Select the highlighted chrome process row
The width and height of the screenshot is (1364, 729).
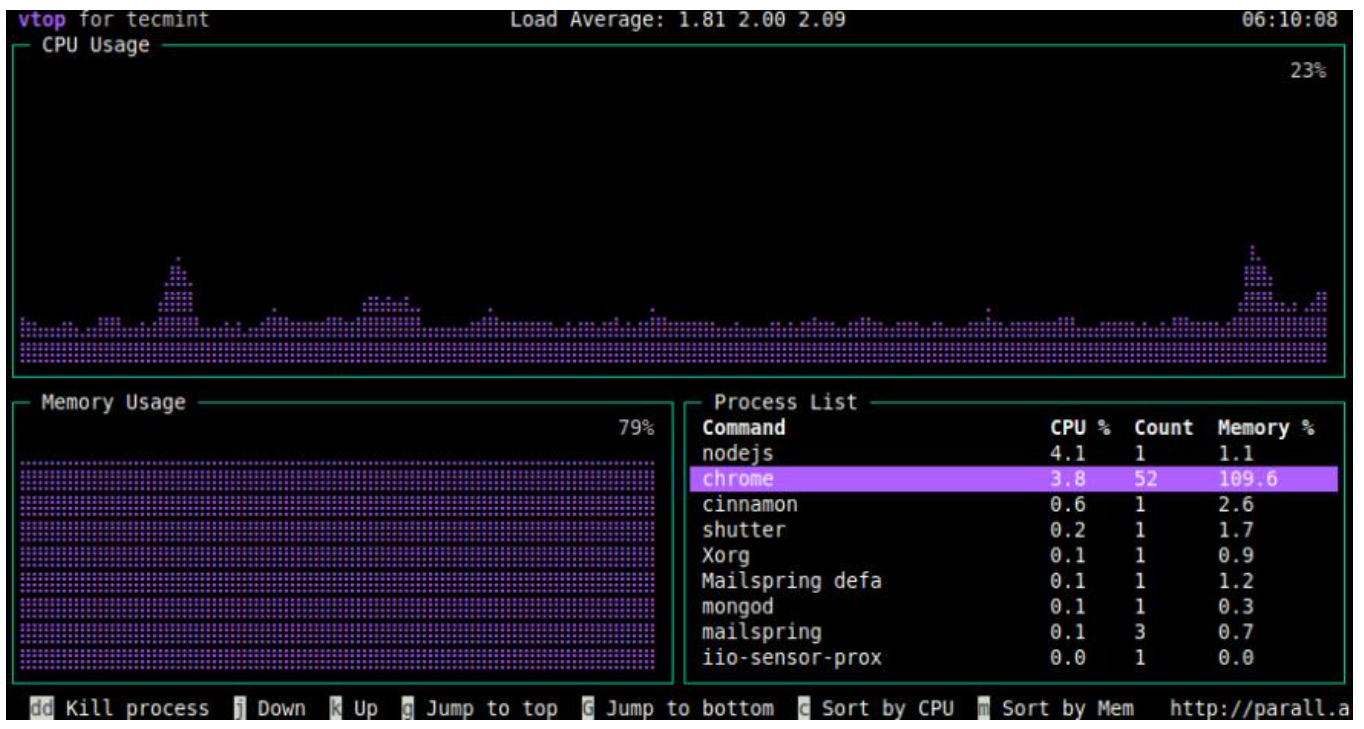point(1012,479)
